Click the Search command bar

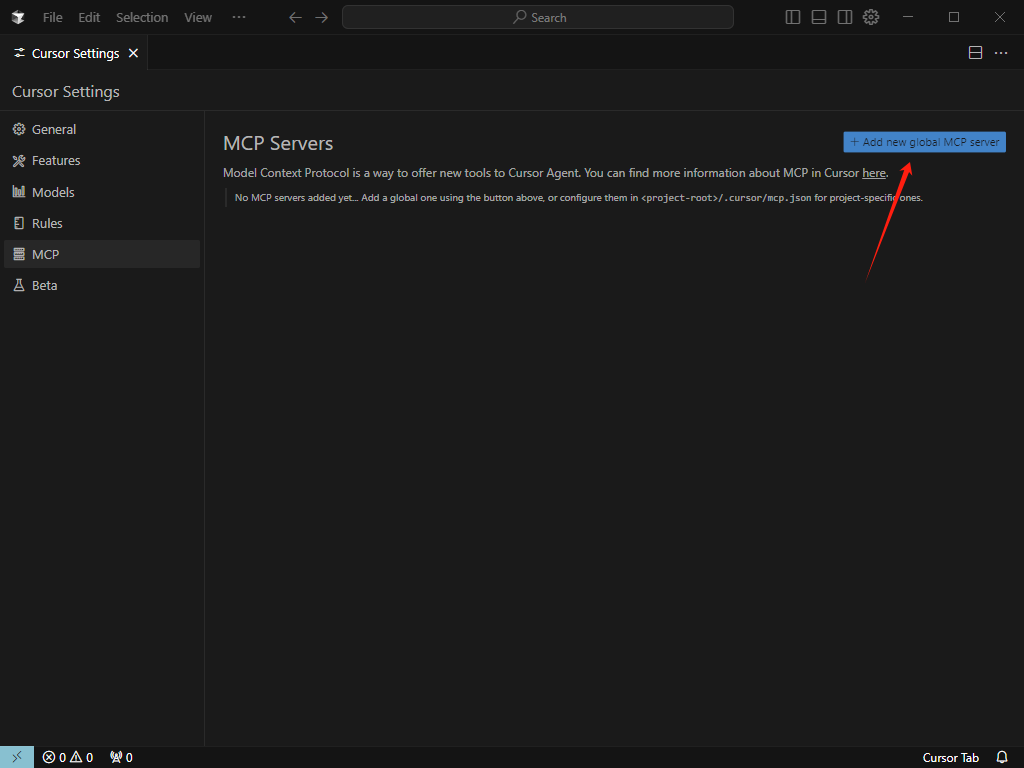click(x=537, y=18)
